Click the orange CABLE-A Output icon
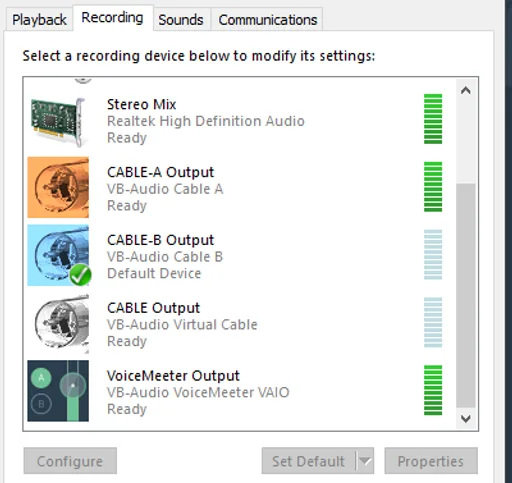This screenshot has width=512, height=483. pyautogui.click(x=58, y=187)
